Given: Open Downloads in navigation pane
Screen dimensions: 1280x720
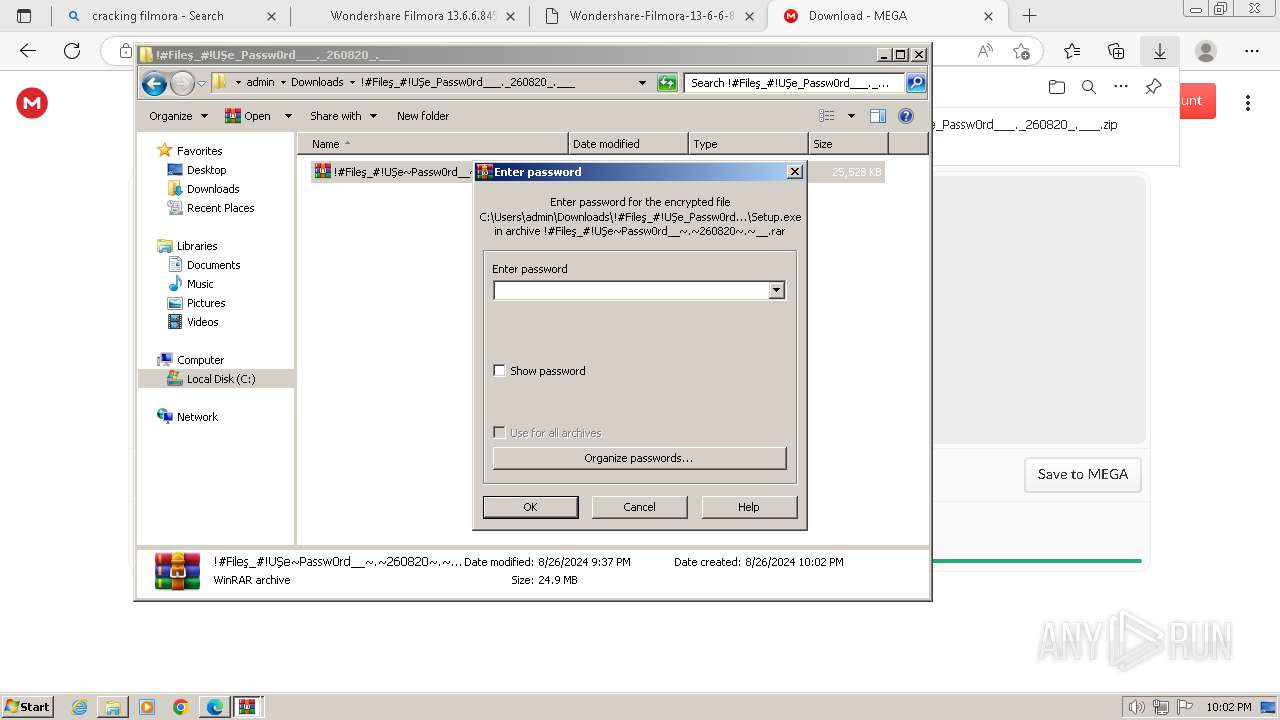Looking at the screenshot, I should click(213, 189).
